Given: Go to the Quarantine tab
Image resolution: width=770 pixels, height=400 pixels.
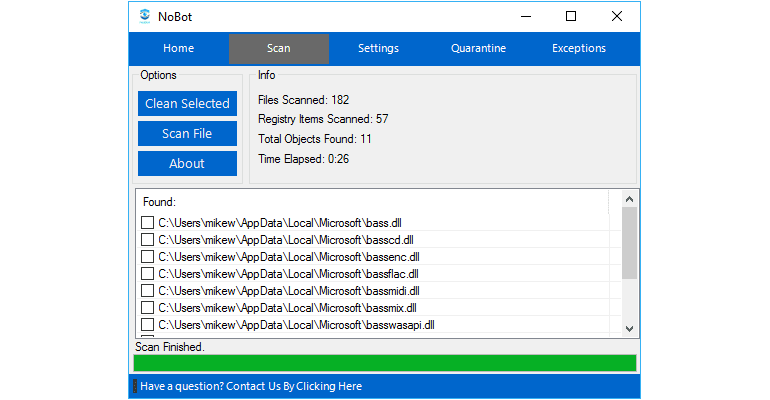Looking at the screenshot, I should point(478,48).
